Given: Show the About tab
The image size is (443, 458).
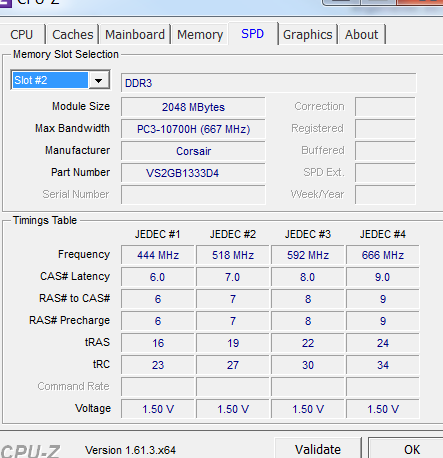Looking at the screenshot, I should tap(362, 35).
